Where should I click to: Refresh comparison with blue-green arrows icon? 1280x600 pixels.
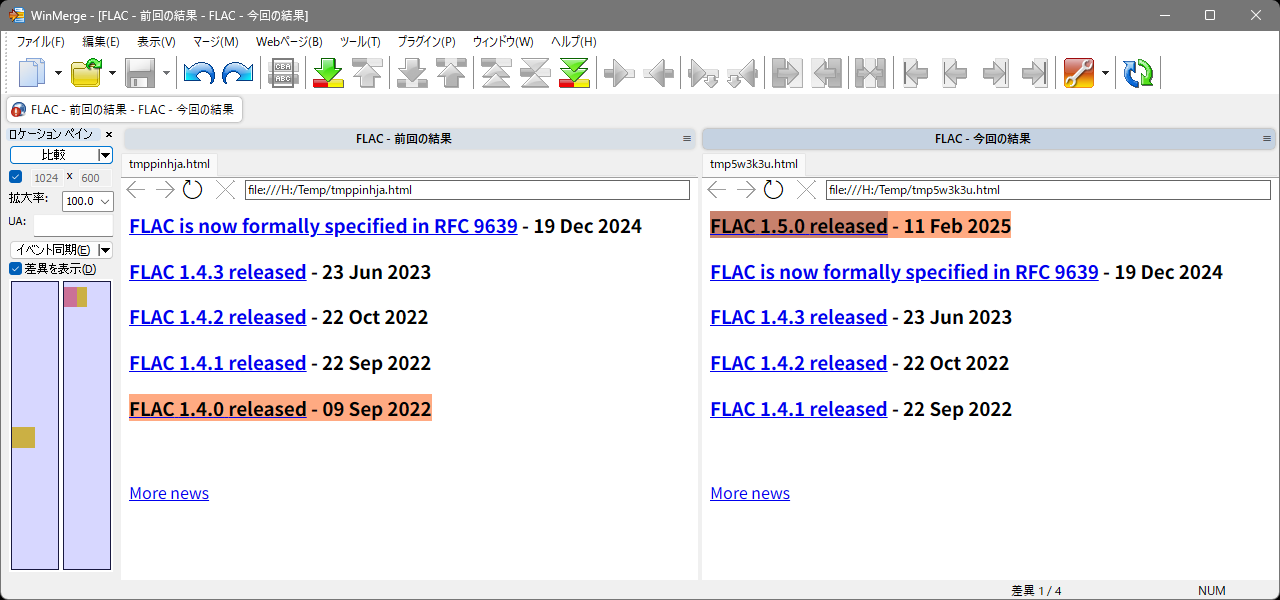coord(1138,73)
